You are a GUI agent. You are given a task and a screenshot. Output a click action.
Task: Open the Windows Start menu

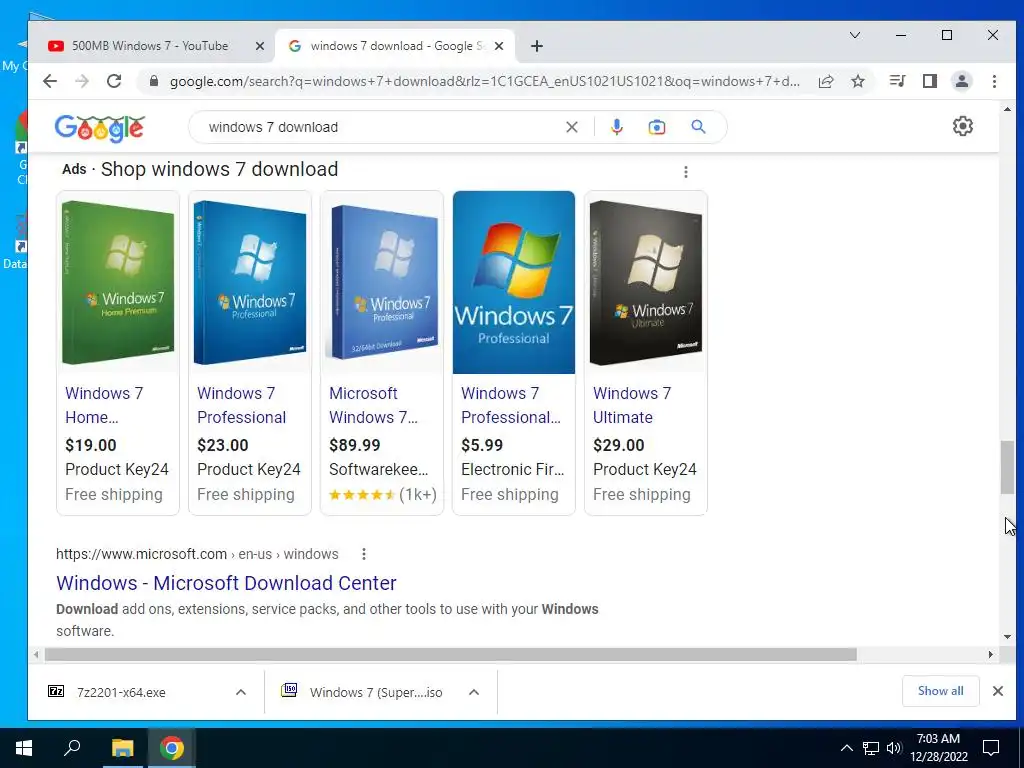tap(24, 748)
